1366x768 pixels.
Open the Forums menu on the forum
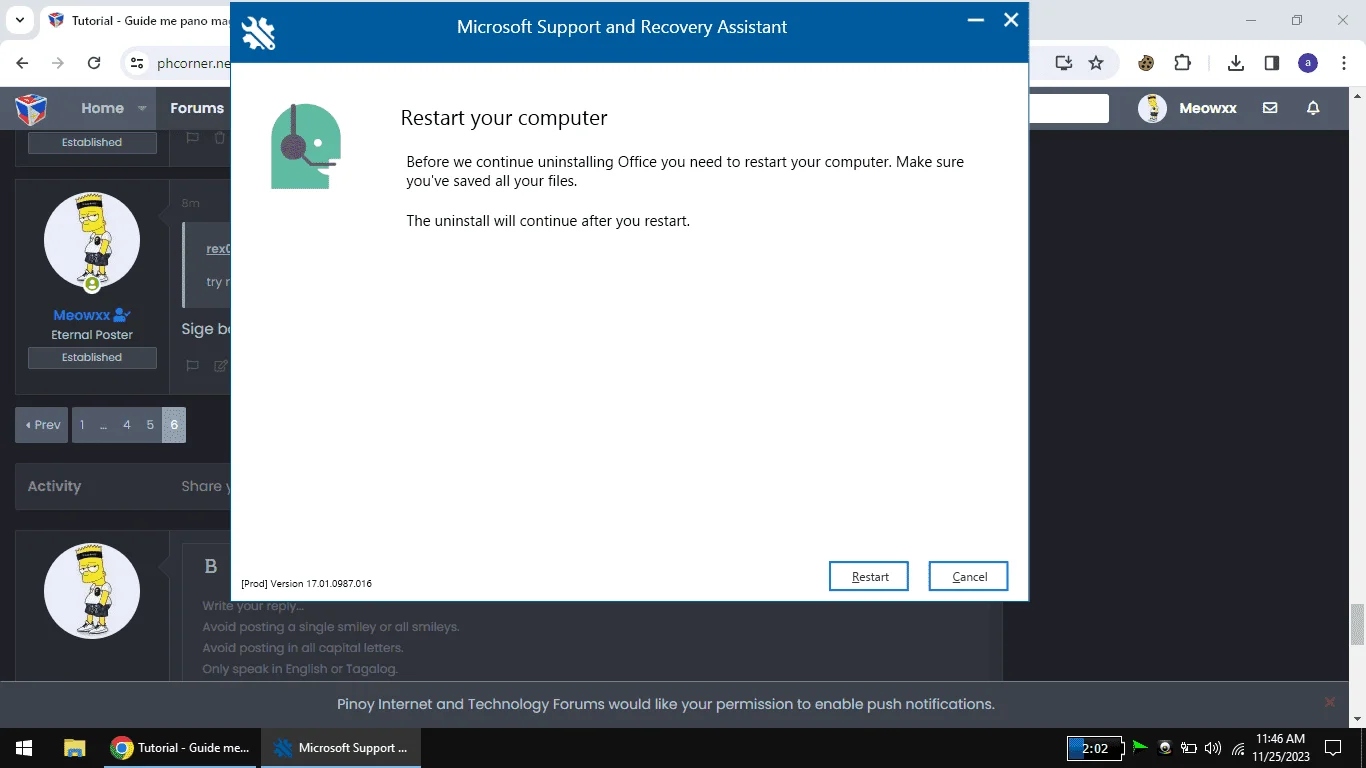click(x=197, y=108)
